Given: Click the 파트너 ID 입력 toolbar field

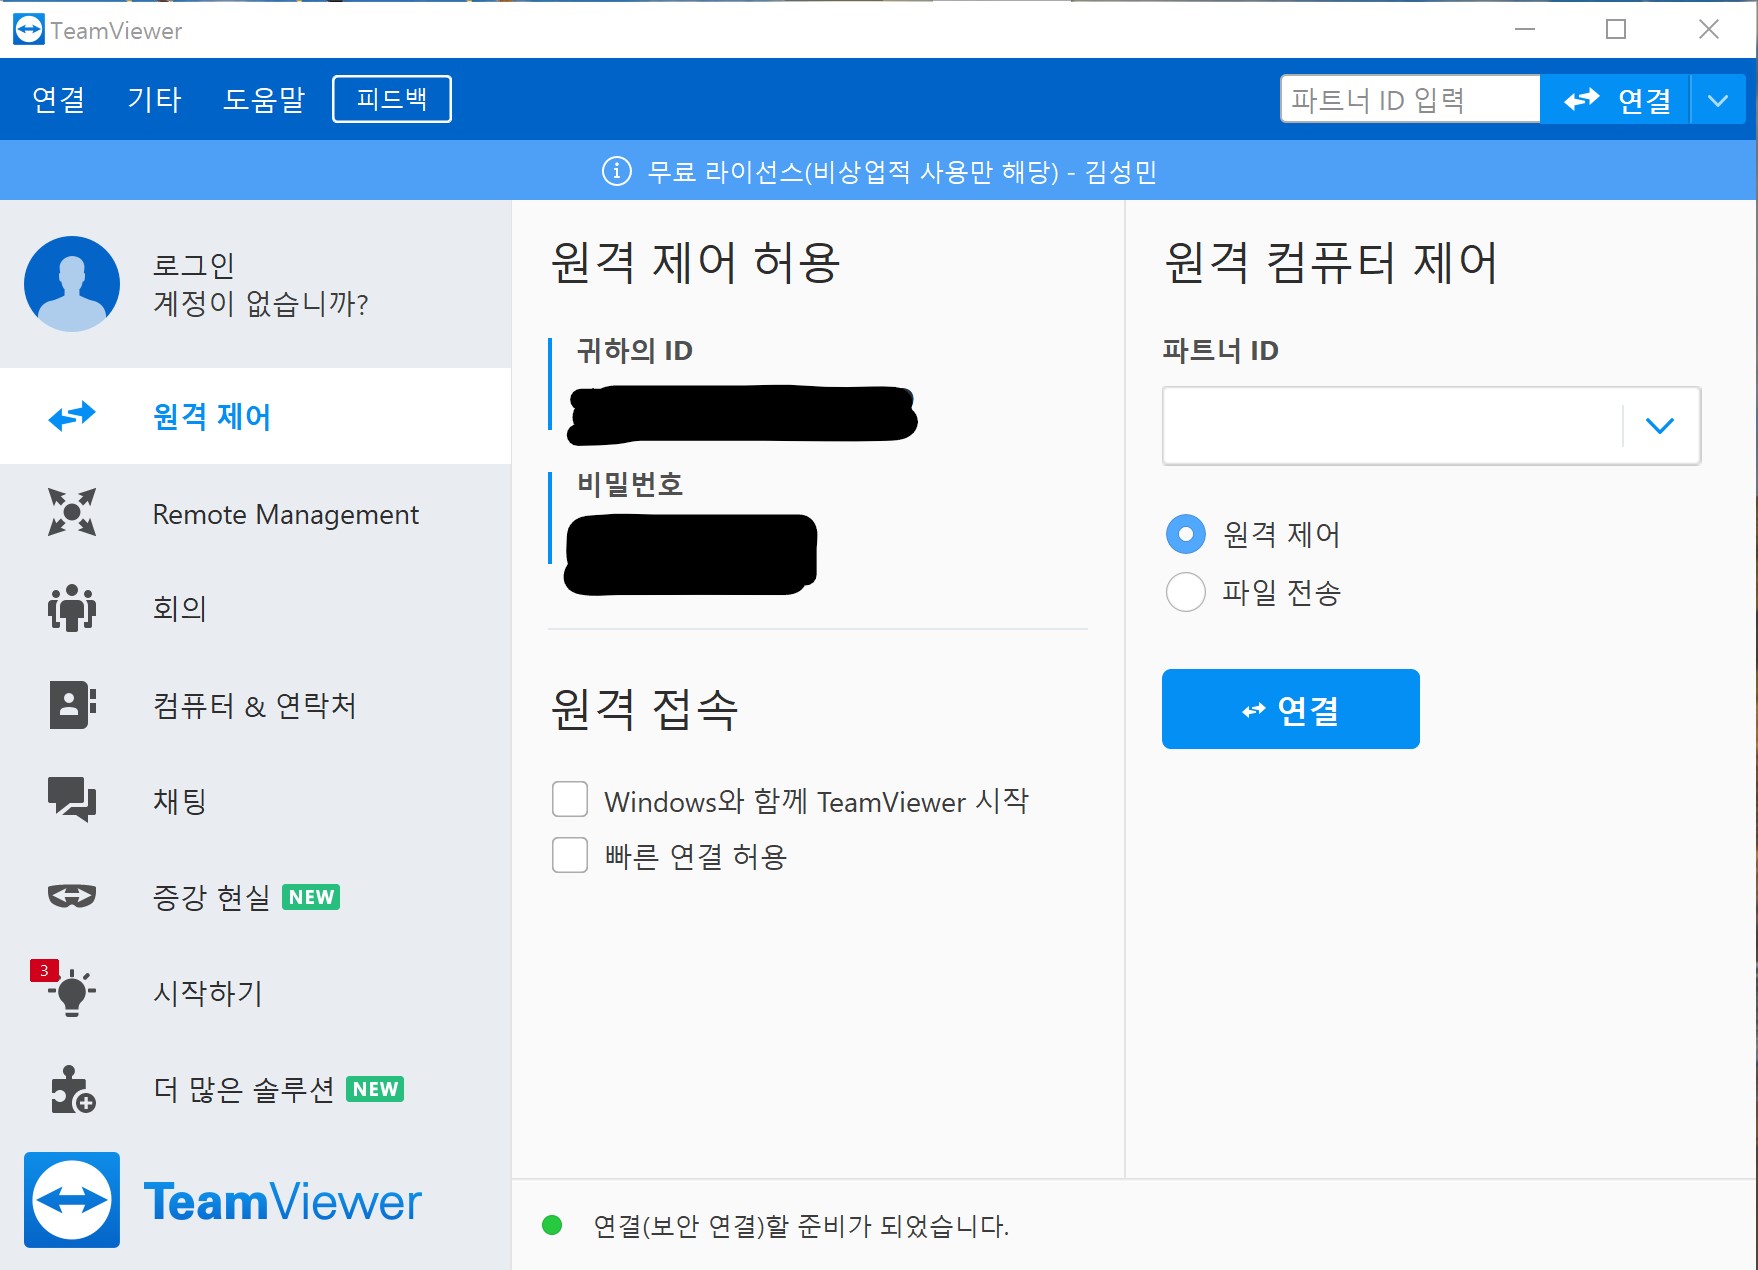Looking at the screenshot, I should pos(1410,99).
